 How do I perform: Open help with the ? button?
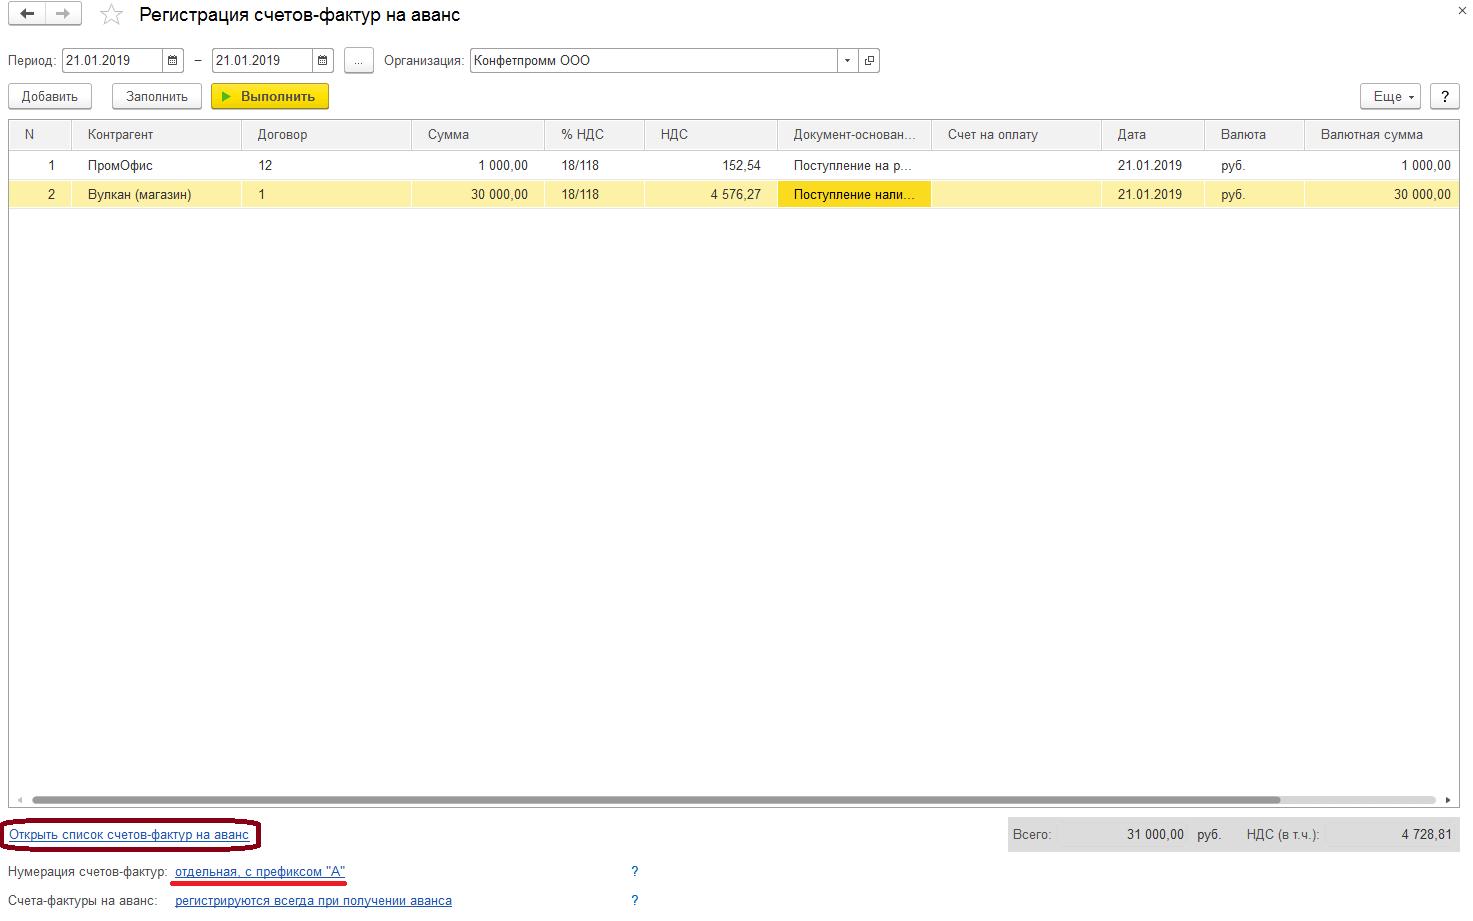[1445, 96]
